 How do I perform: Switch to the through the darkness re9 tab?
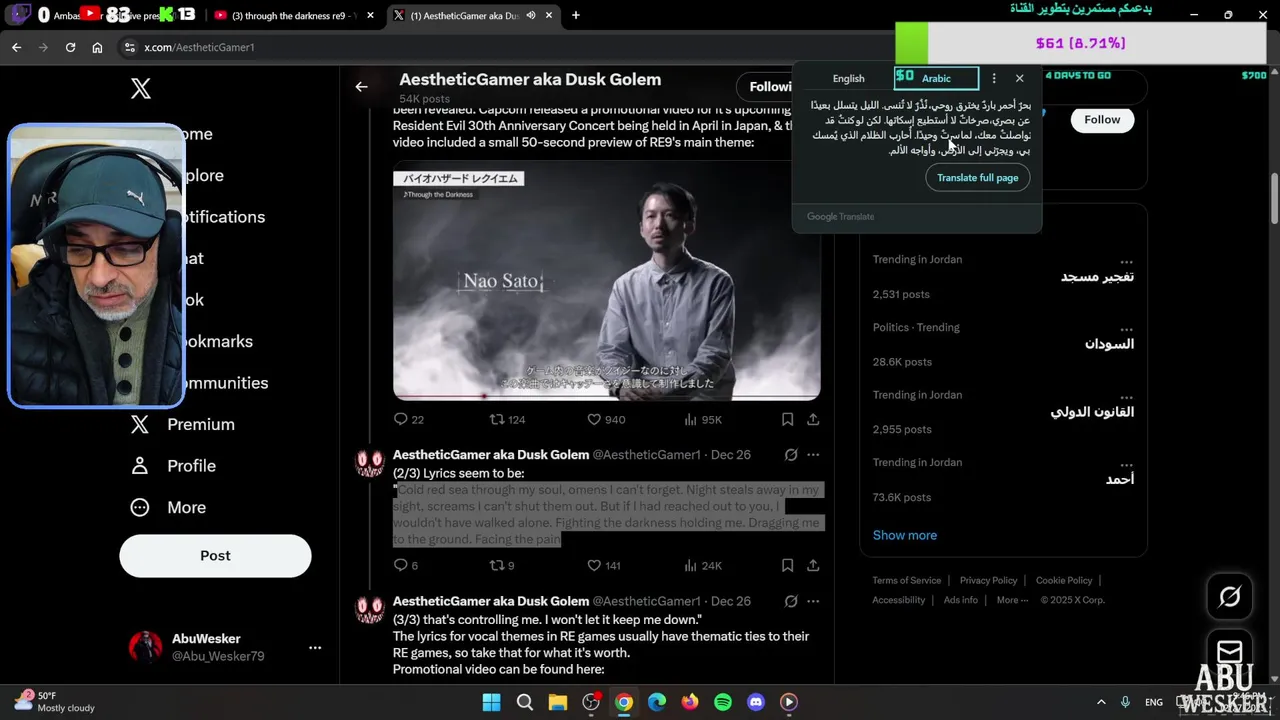tap(293, 15)
